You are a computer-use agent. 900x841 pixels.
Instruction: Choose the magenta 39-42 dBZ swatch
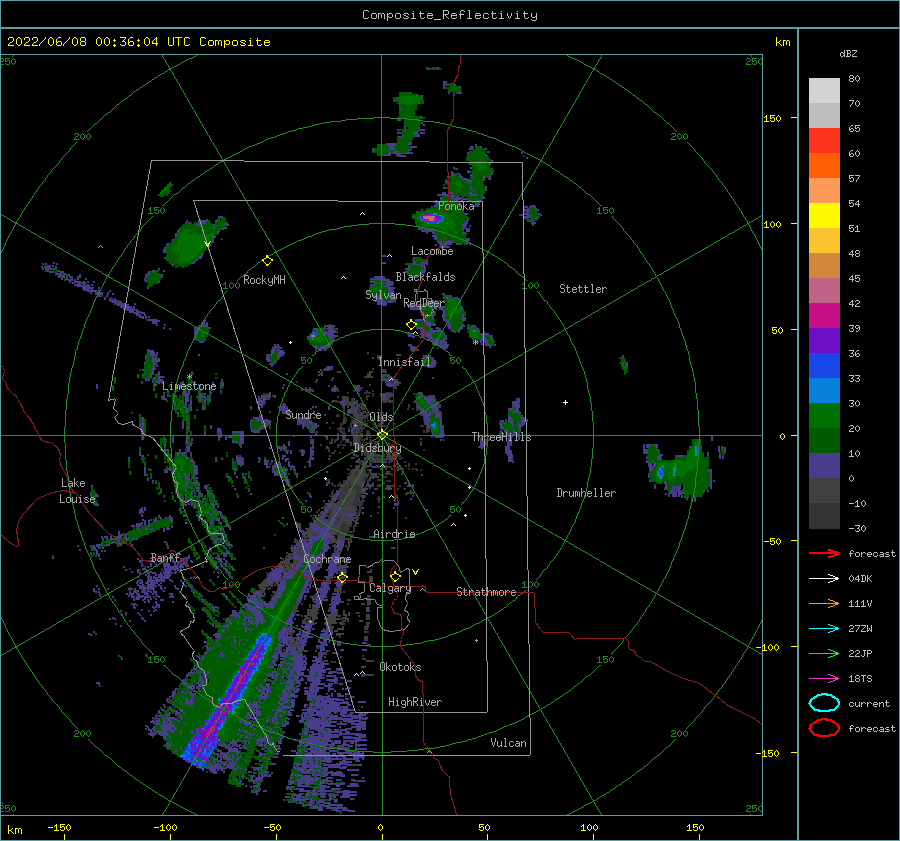pos(824,315)
